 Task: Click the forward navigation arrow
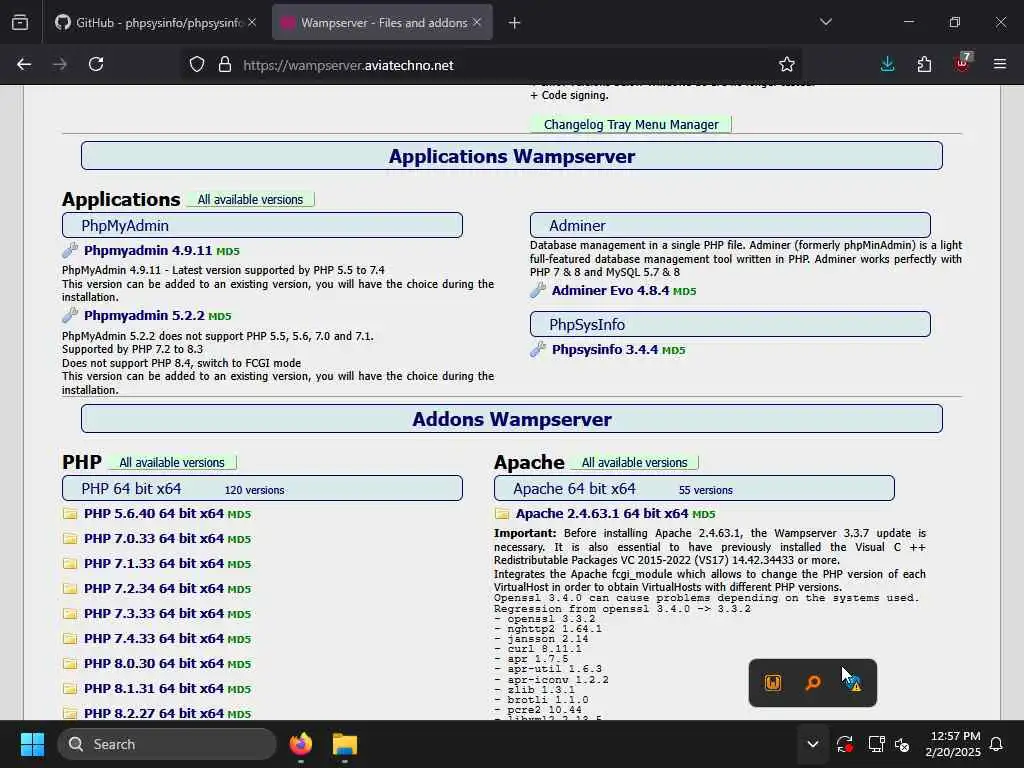point(59,64)
